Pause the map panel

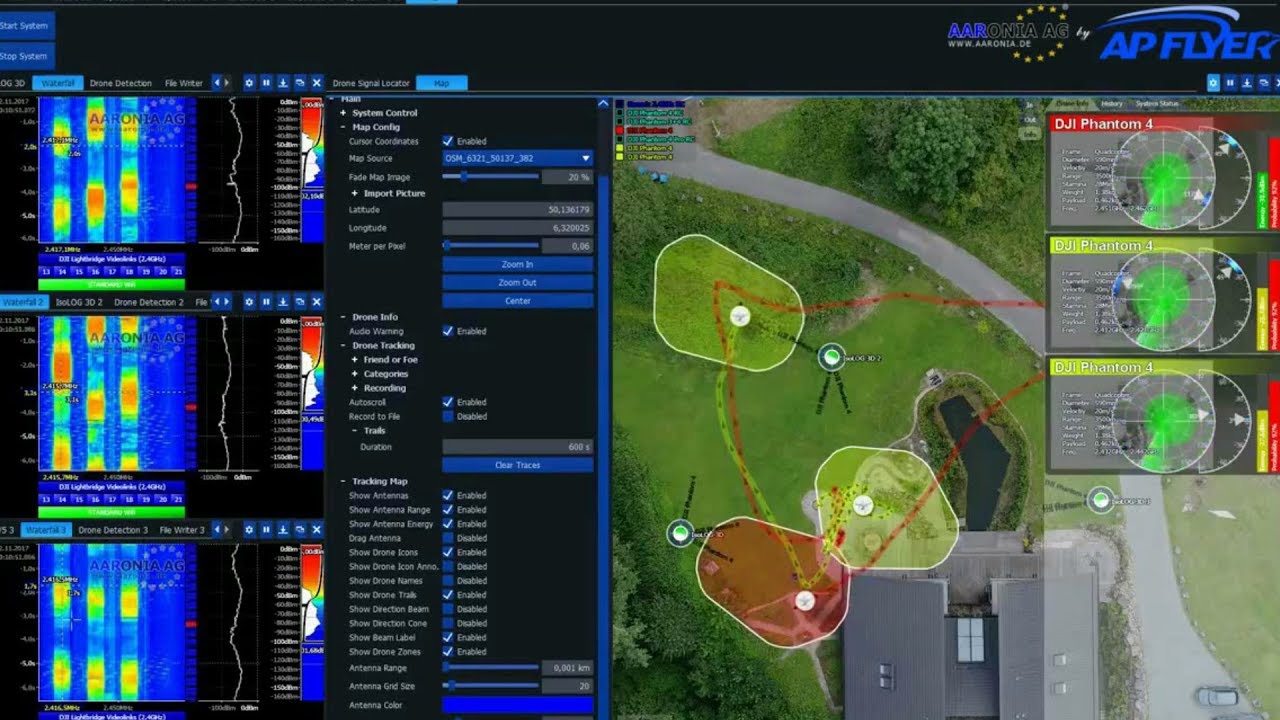coord(1230,83)
